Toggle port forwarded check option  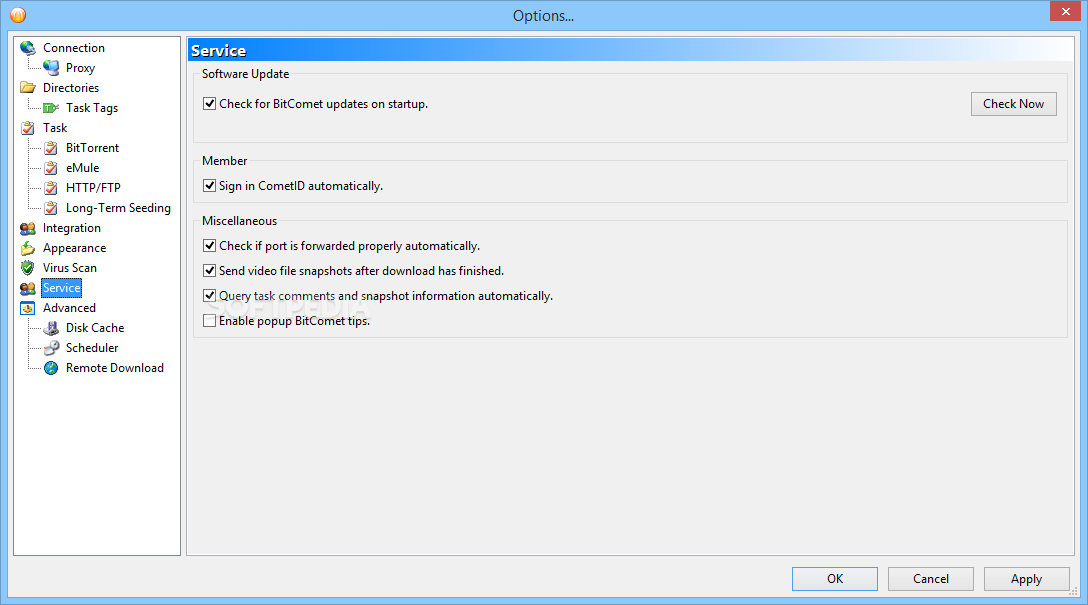point(210,246)
